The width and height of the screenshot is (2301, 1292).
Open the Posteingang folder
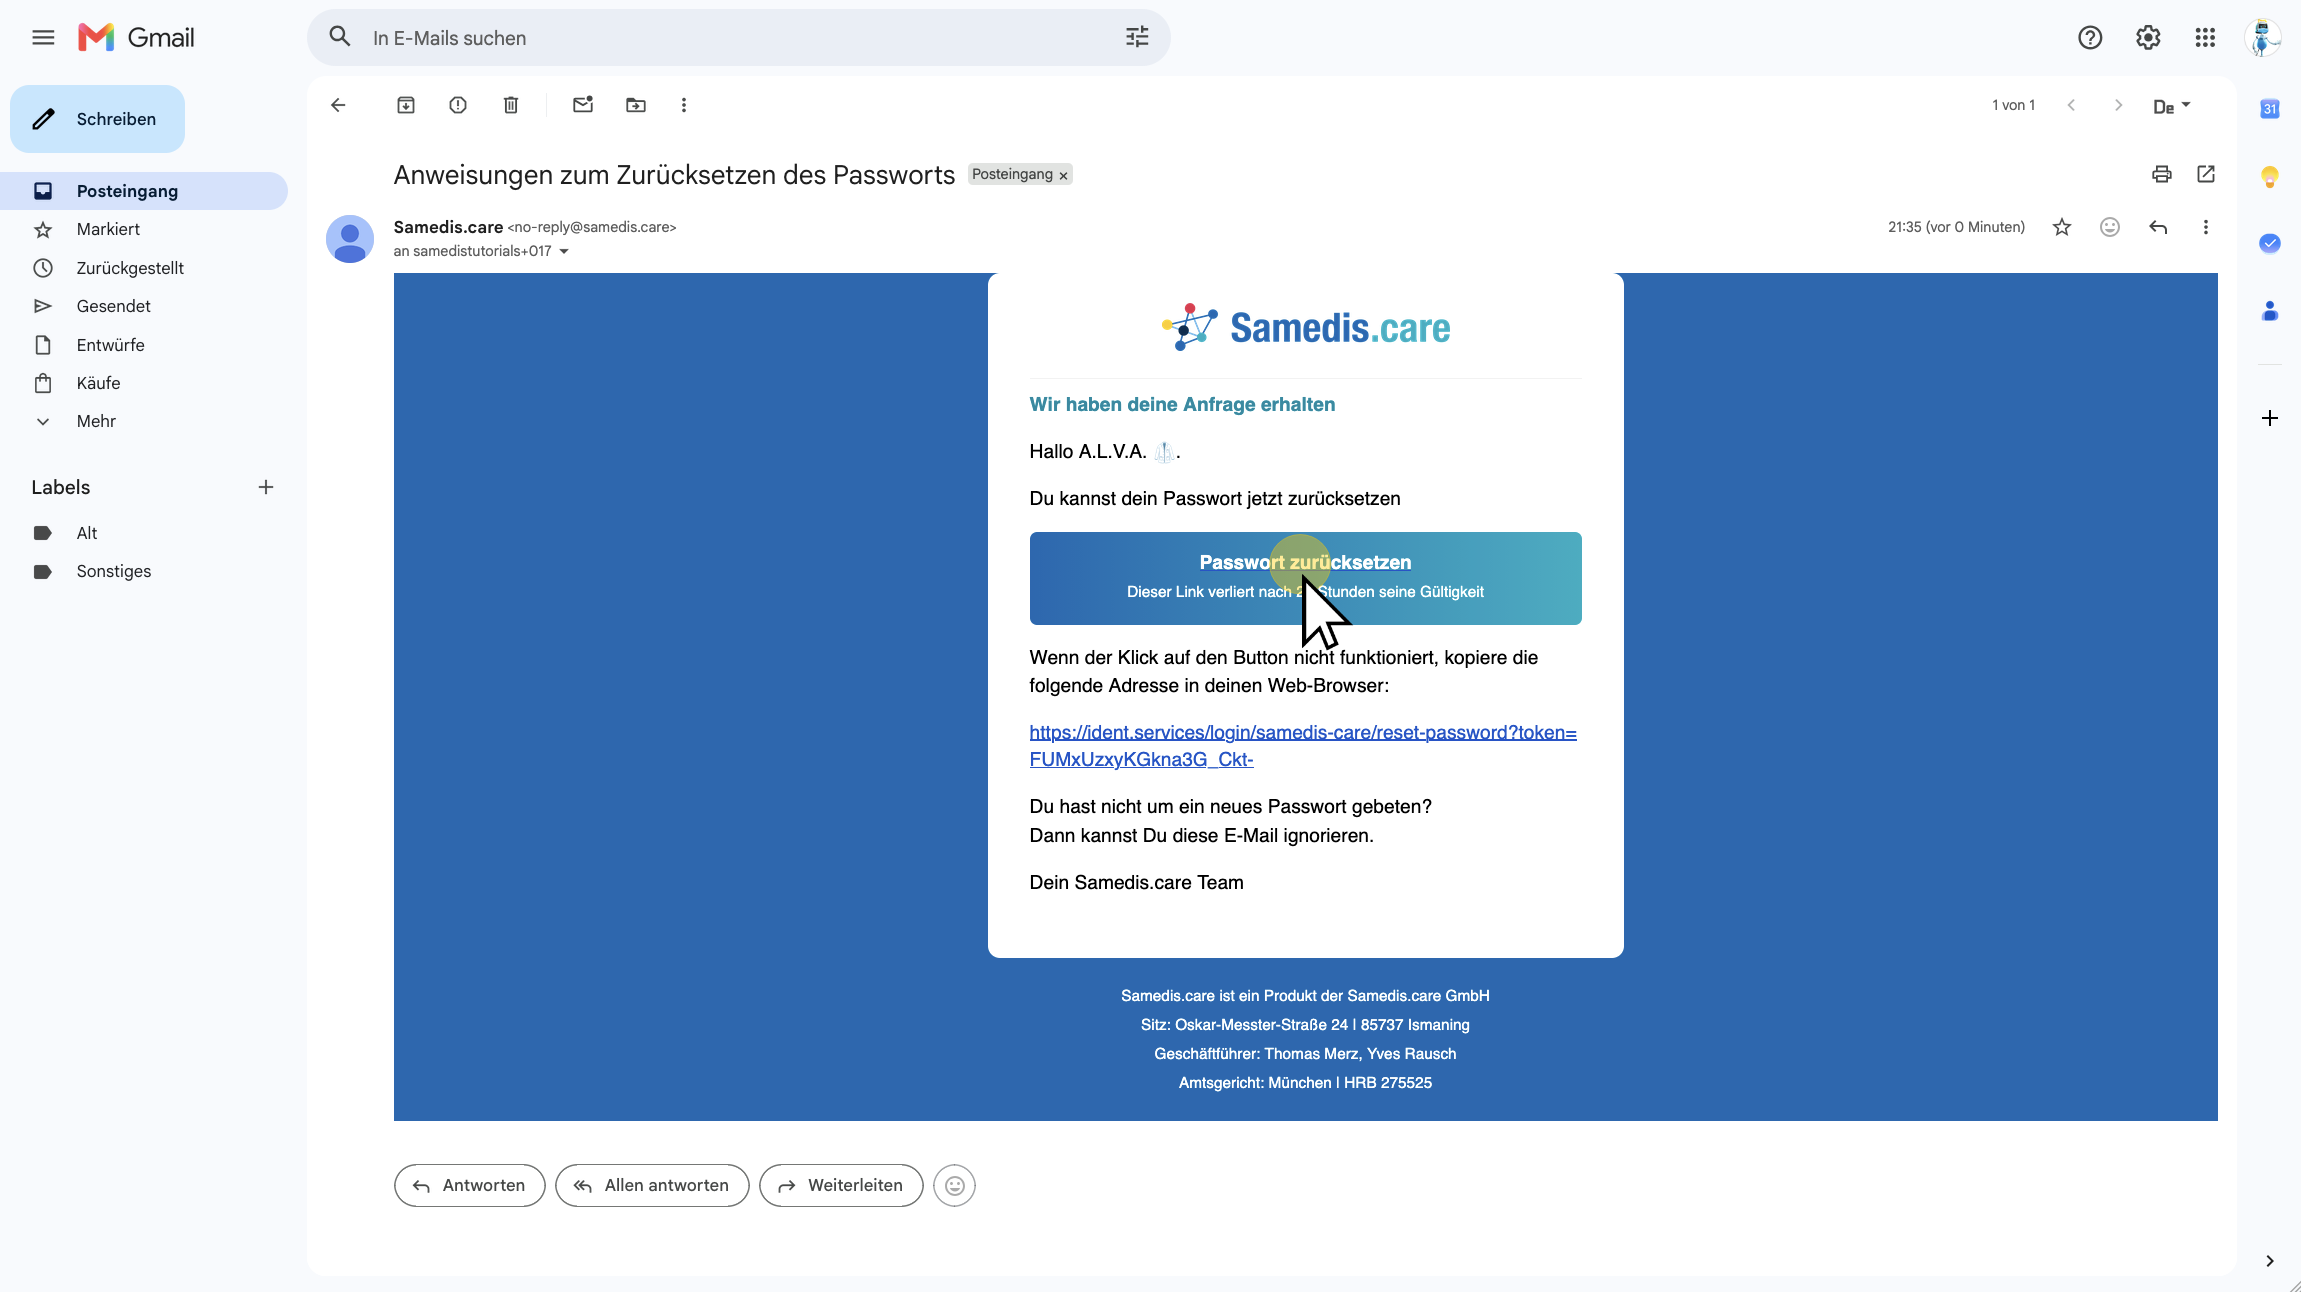click(144, 191)
